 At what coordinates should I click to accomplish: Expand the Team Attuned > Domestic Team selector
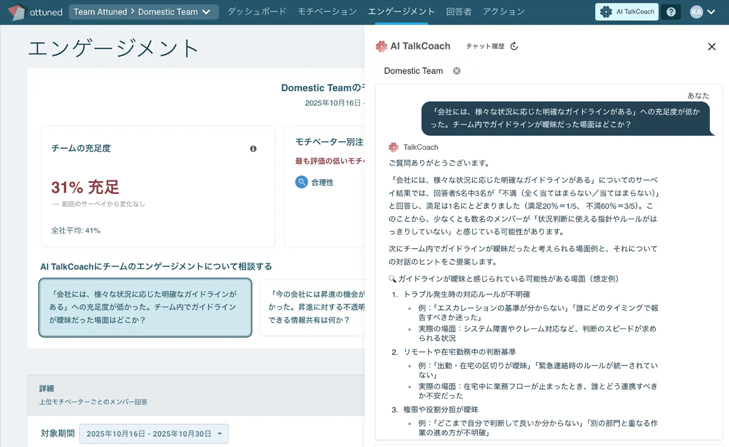(x=143, y=12)
